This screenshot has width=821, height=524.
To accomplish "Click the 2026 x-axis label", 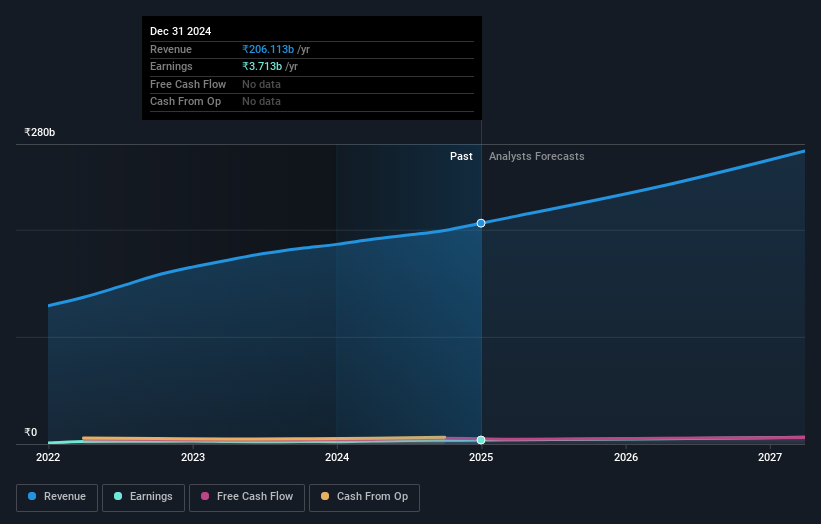I will (x=626, y=458).
